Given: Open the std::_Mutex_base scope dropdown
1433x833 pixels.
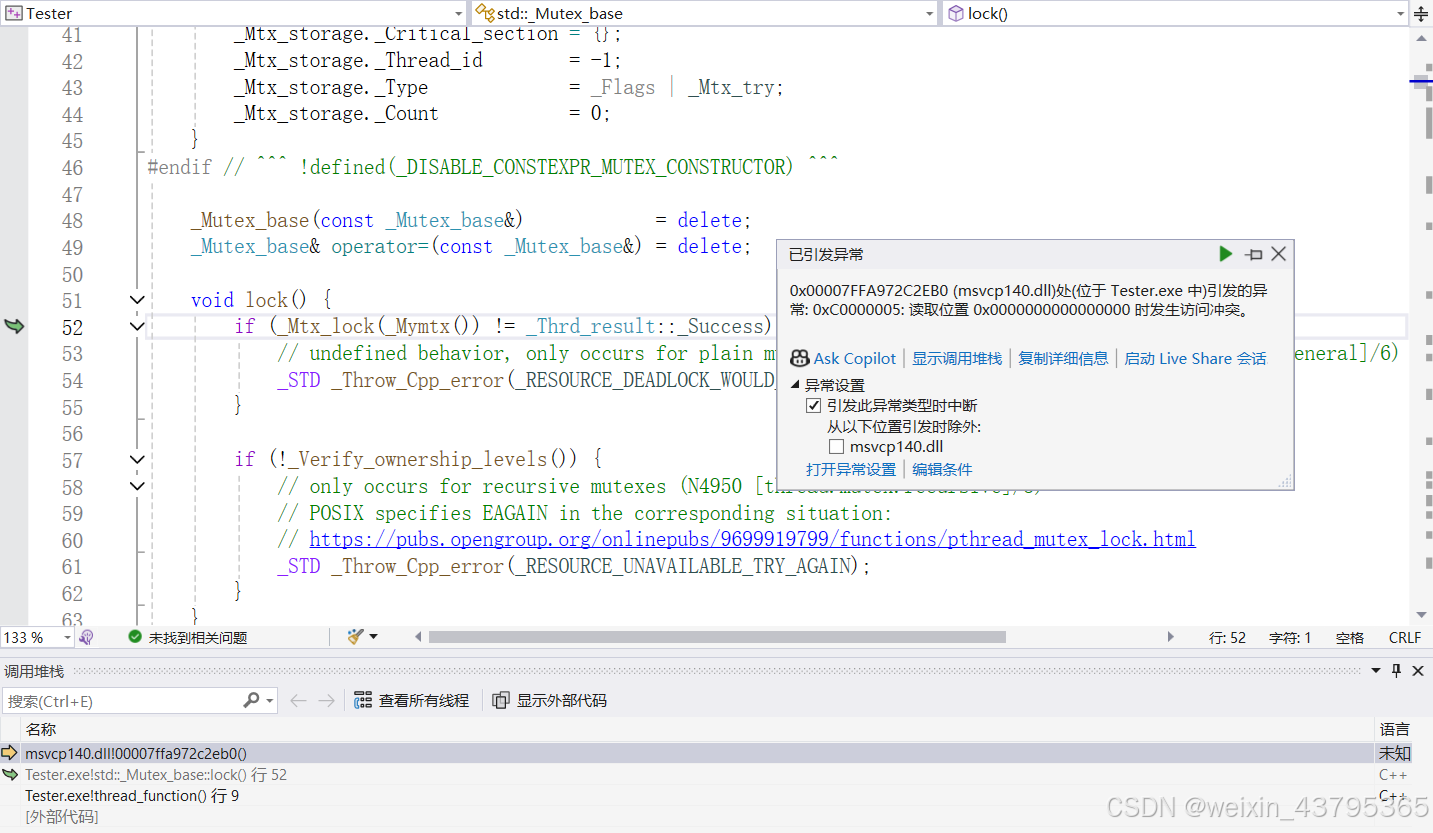Looking at the screenshot, I should 930,13.
